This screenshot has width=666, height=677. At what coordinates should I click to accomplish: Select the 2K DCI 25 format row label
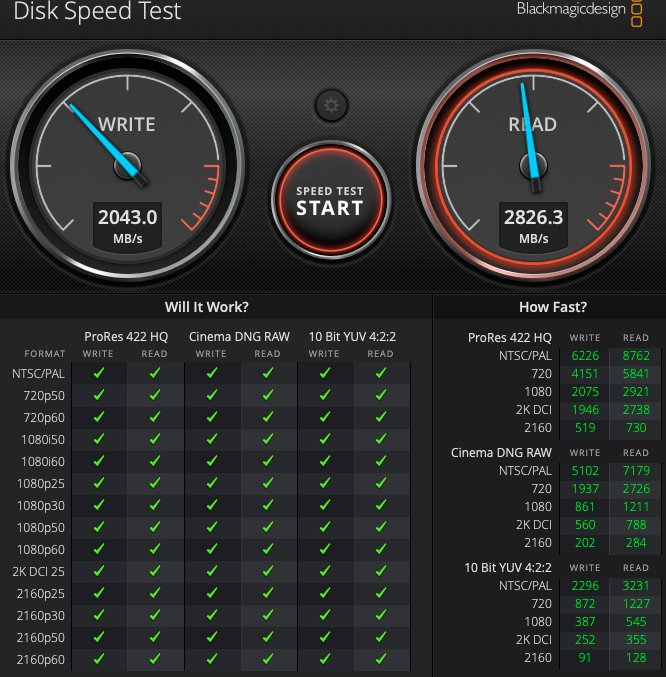[x=38, y=572]
